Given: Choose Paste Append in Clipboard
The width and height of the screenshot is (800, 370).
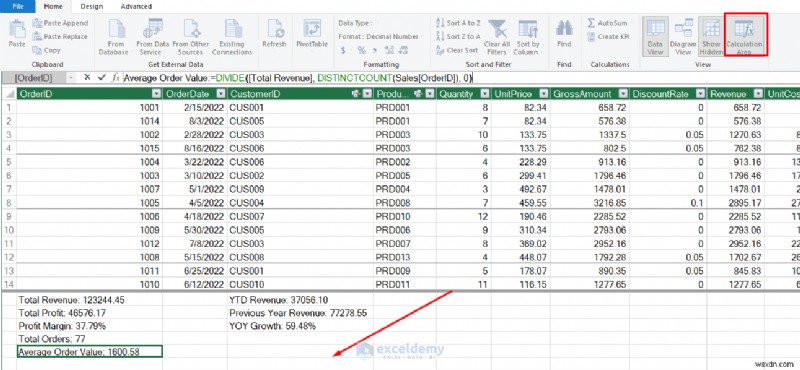Looking at the screenshot, I should tap(60, 23).
